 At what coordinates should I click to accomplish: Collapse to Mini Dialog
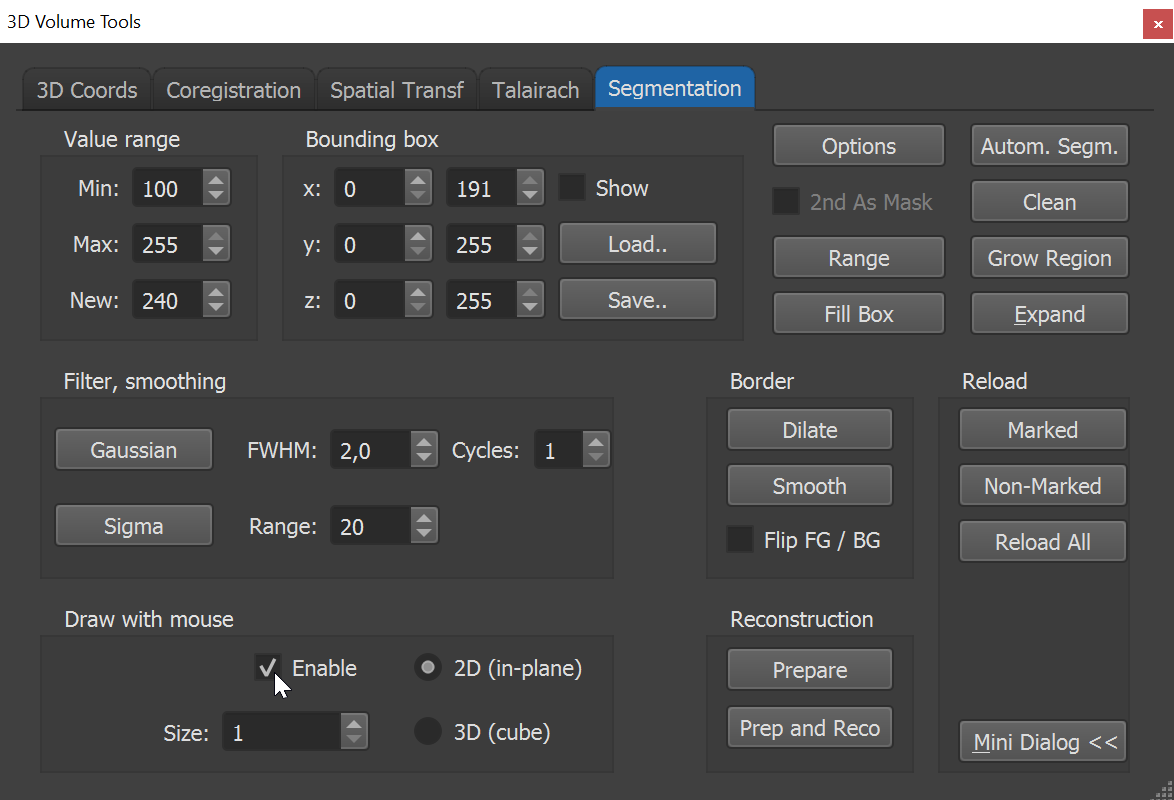click(1043, 742)
